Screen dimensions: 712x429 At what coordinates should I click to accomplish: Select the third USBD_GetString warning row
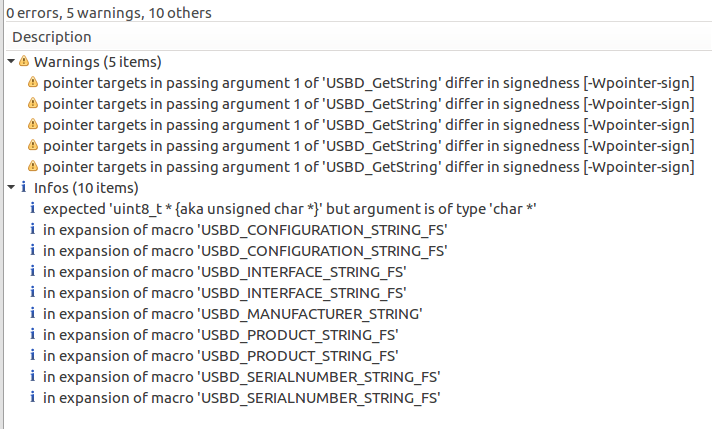(x=368, y=125)
